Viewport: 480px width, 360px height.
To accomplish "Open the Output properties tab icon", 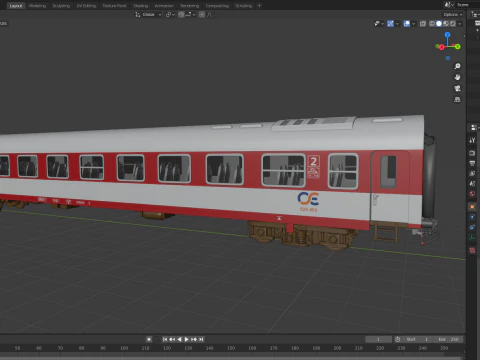I will coord(472,163).
